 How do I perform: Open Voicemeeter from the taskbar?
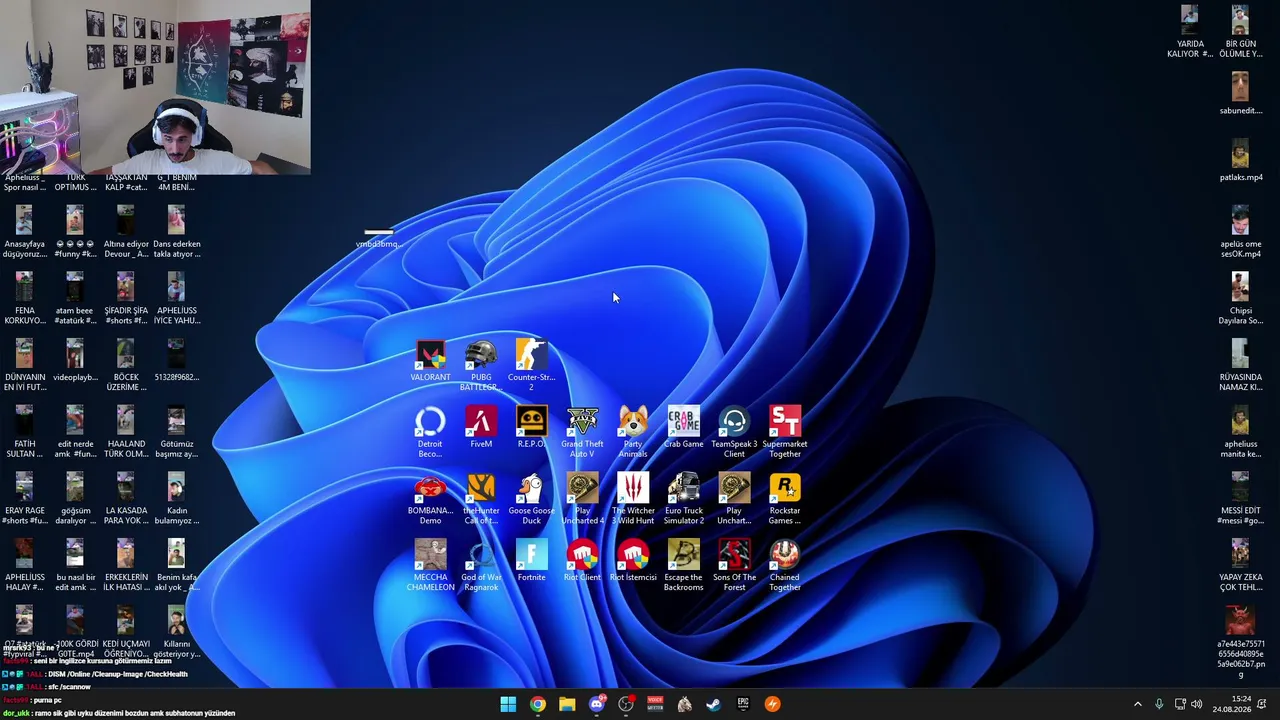[x=655, y=704]
